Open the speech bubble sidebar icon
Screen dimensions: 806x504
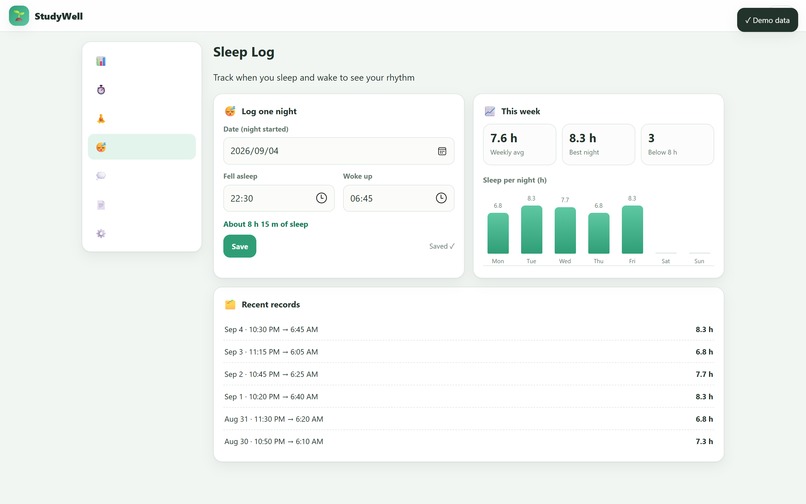[101, 176]
